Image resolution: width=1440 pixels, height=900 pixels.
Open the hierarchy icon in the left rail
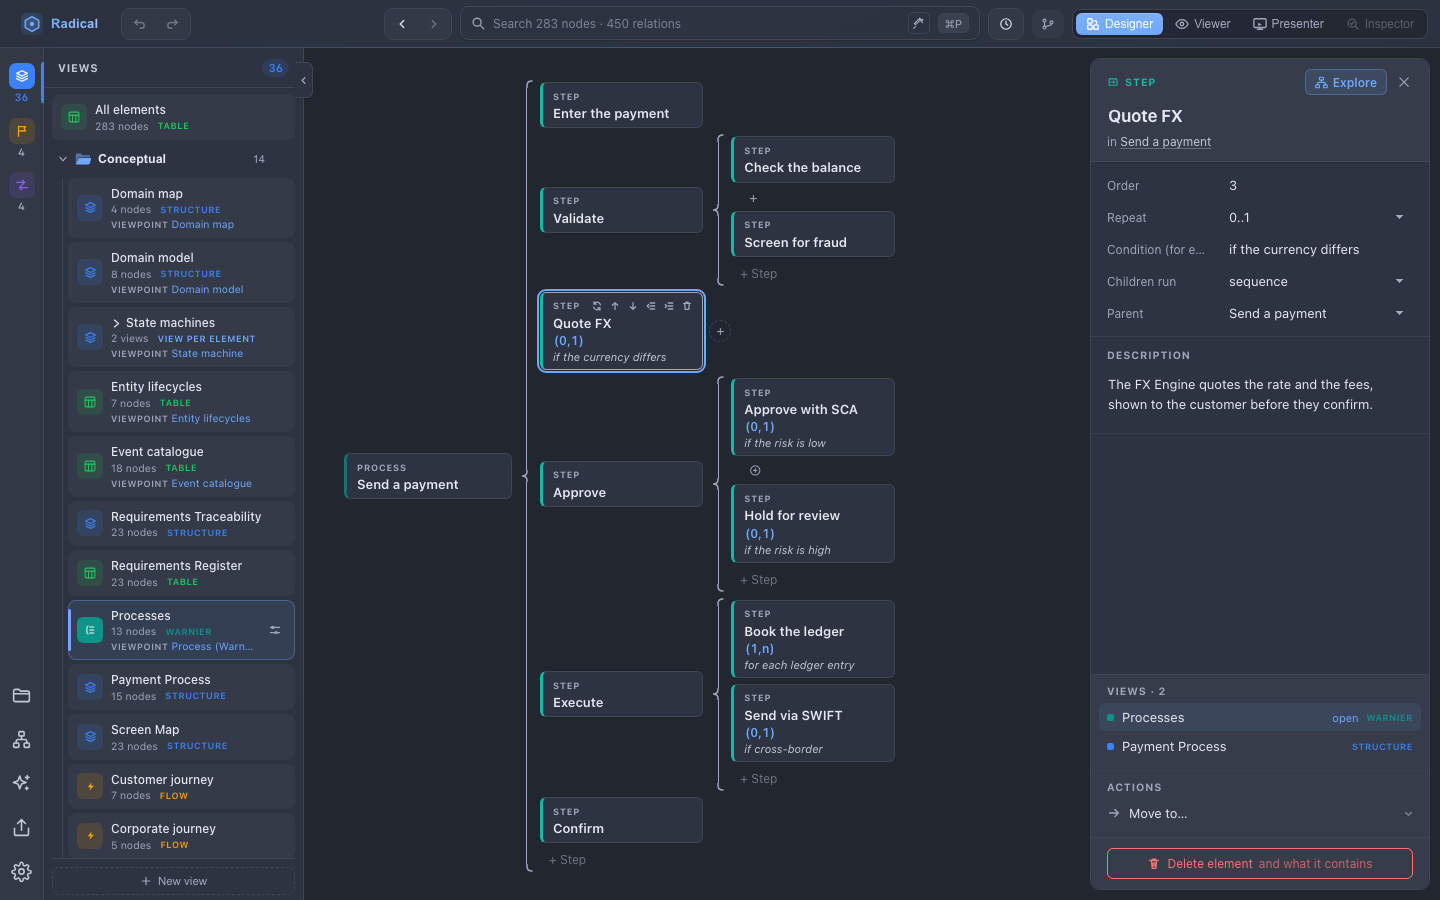click(21, 739)
